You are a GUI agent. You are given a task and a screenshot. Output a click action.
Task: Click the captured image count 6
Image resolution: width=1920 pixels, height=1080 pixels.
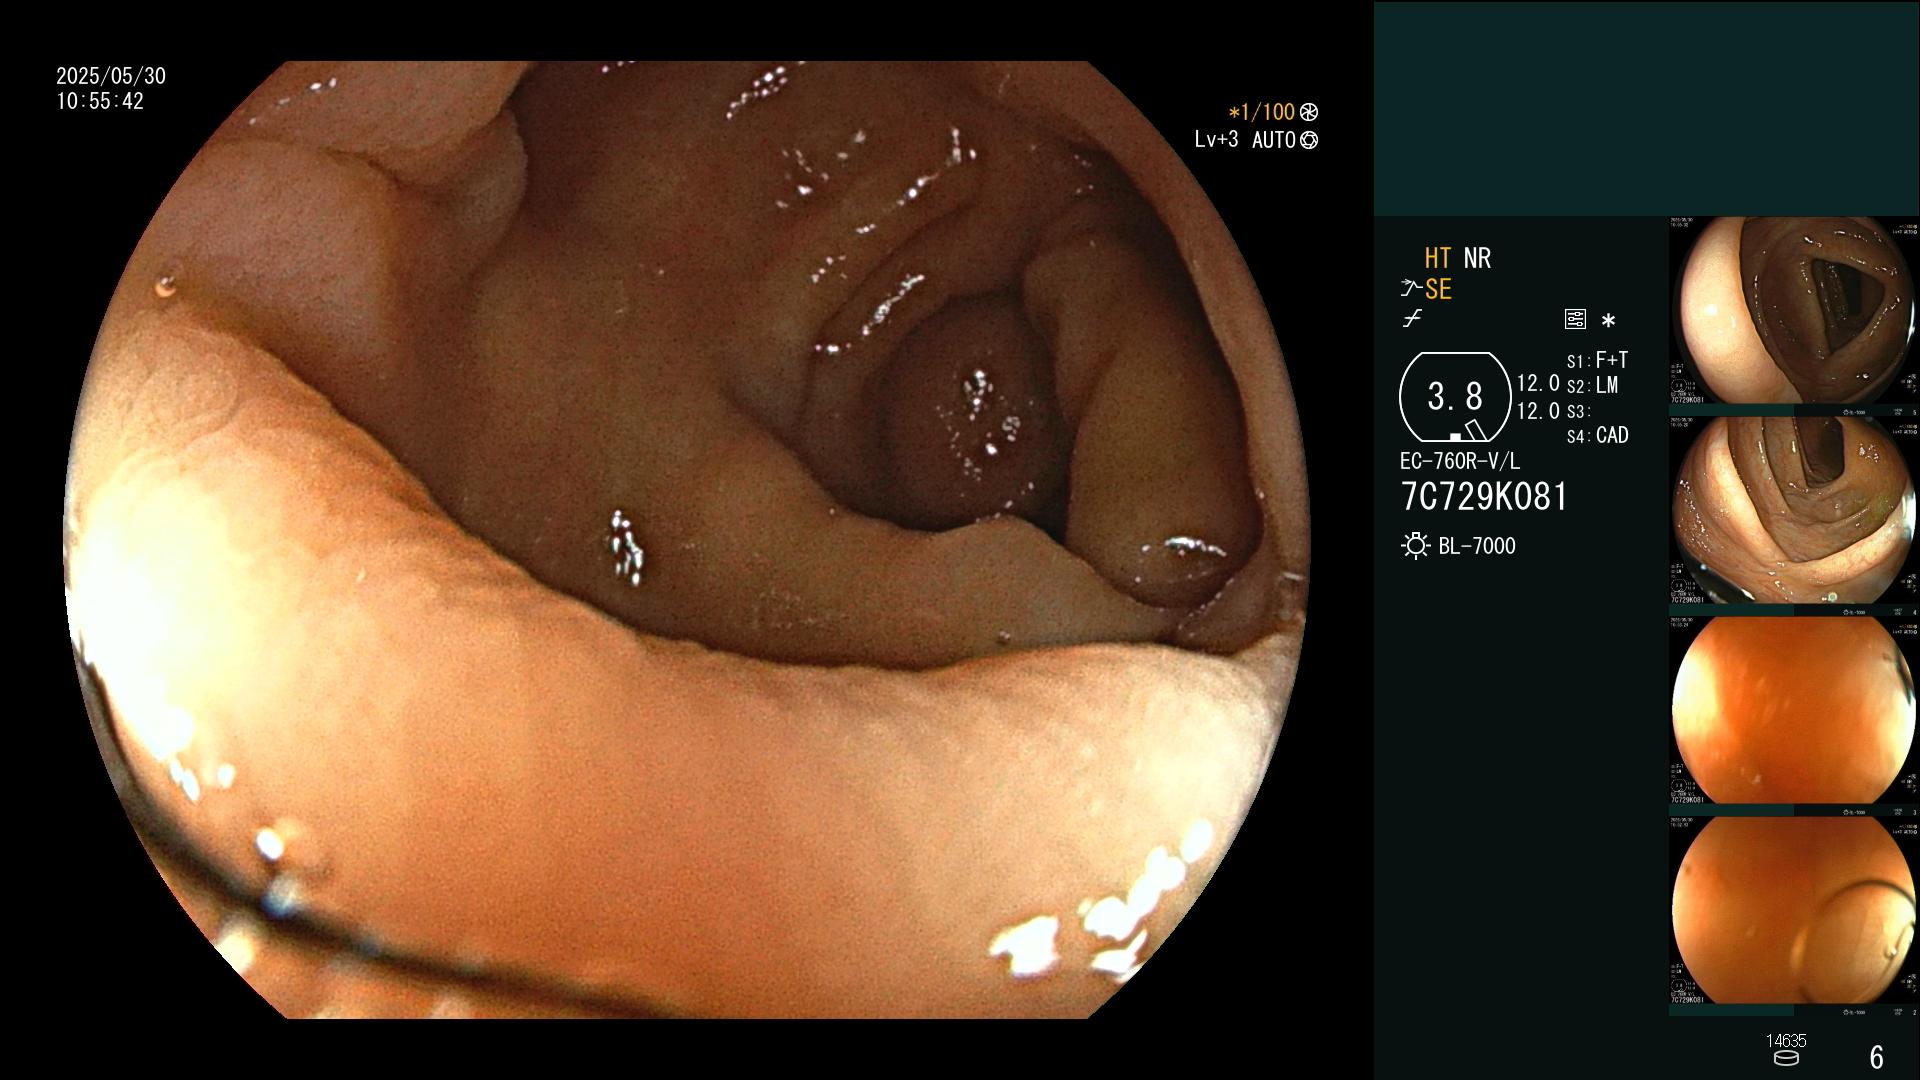[x=1877, y=1057]
